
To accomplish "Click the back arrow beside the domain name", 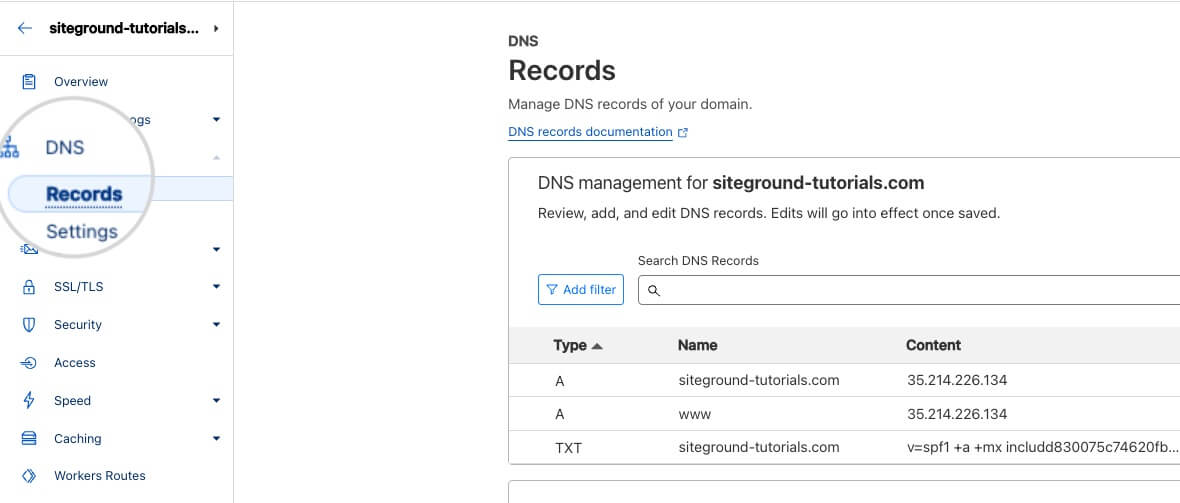I will tap(25, 29).
